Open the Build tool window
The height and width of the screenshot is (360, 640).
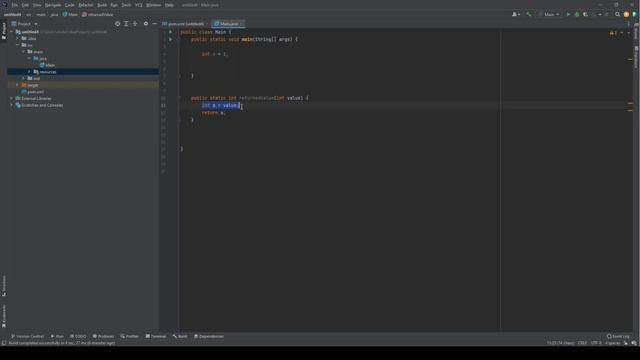pyautogui.click(x=180, y=336)
